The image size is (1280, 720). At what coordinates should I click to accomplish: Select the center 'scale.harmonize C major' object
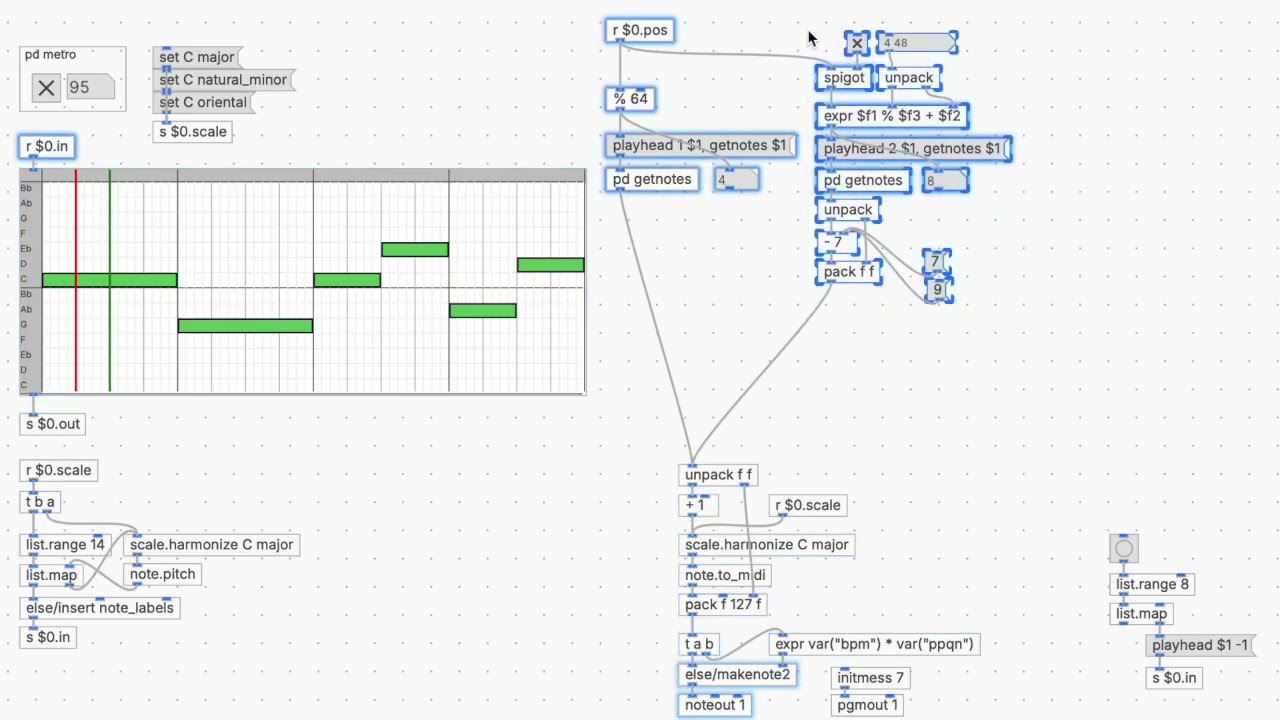tap(767, 545)
